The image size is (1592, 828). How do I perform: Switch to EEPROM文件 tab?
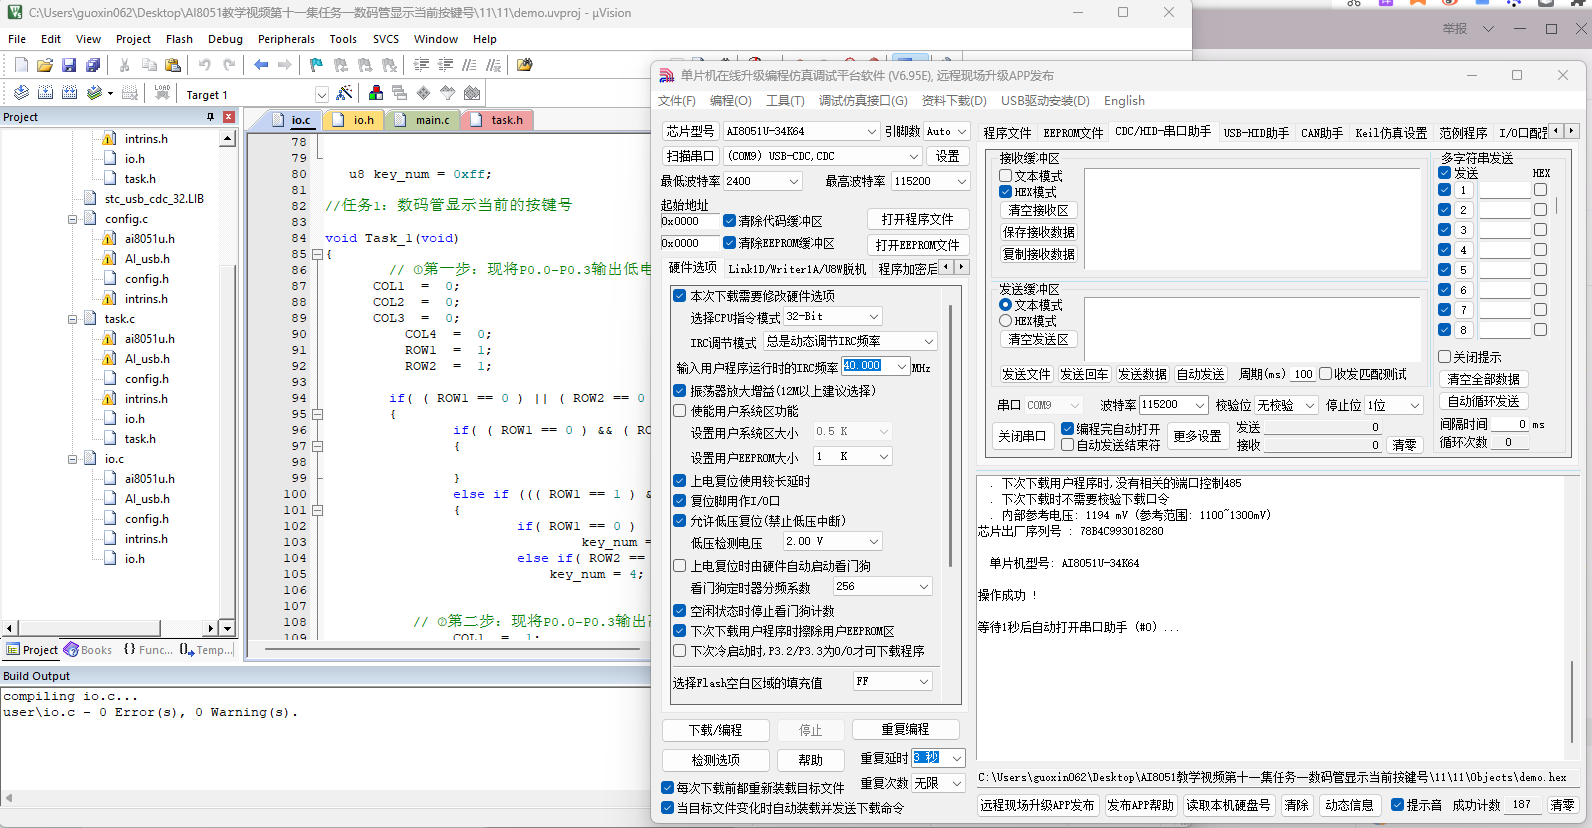click(x=1073, y=133)
